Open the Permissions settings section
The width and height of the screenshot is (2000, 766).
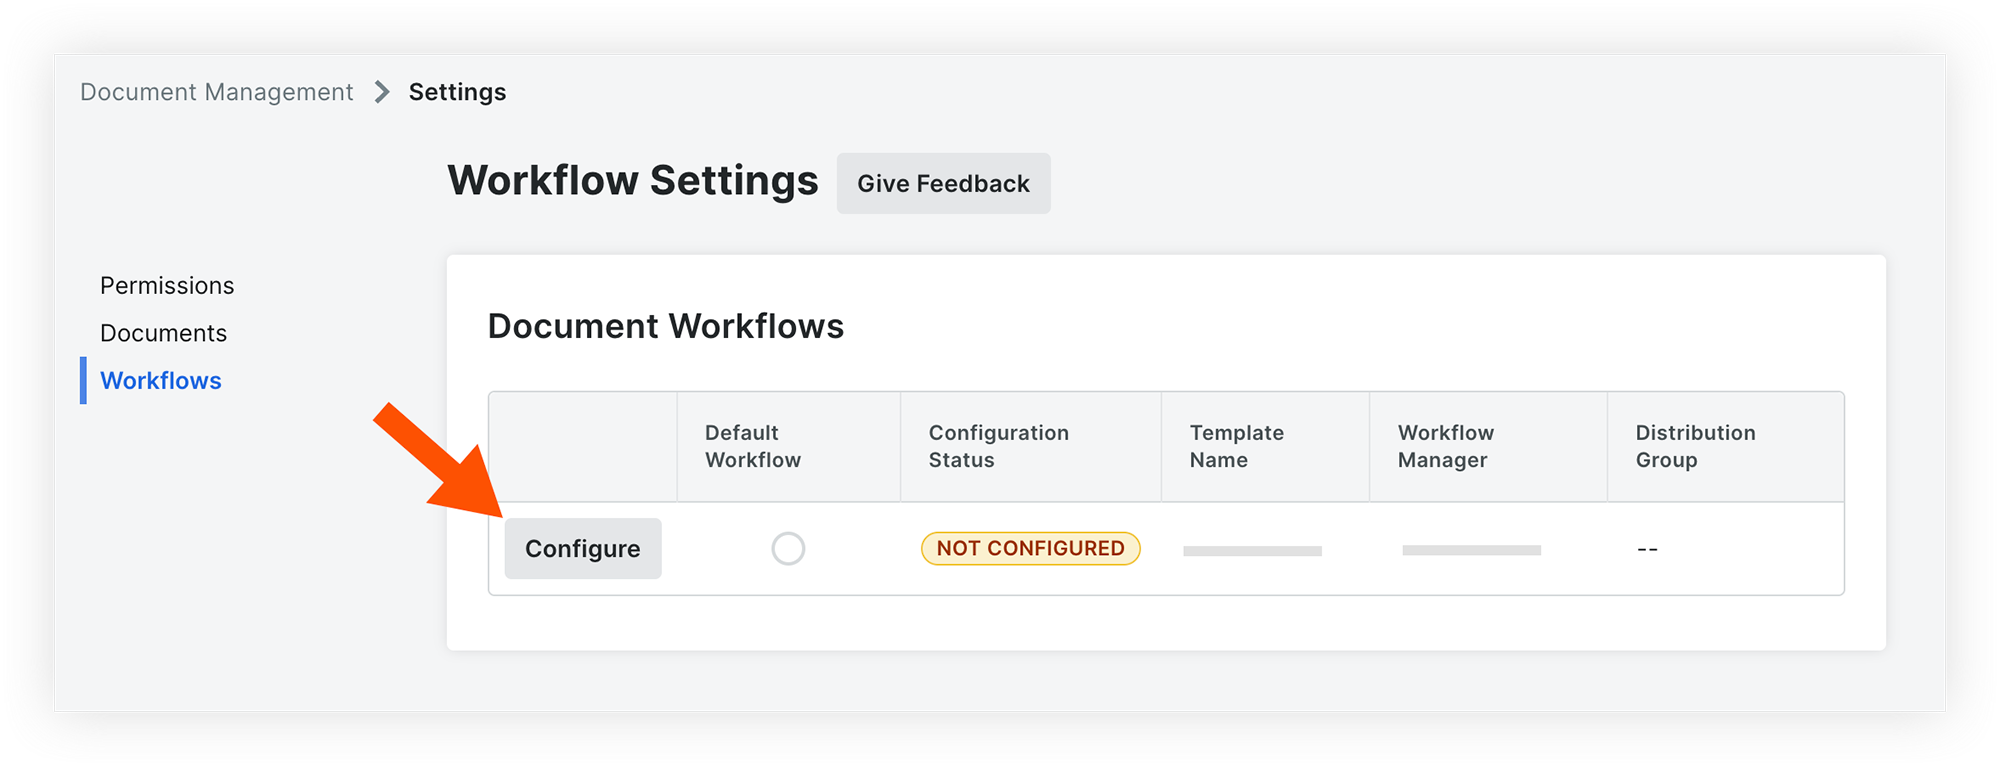tap(166, 285)
